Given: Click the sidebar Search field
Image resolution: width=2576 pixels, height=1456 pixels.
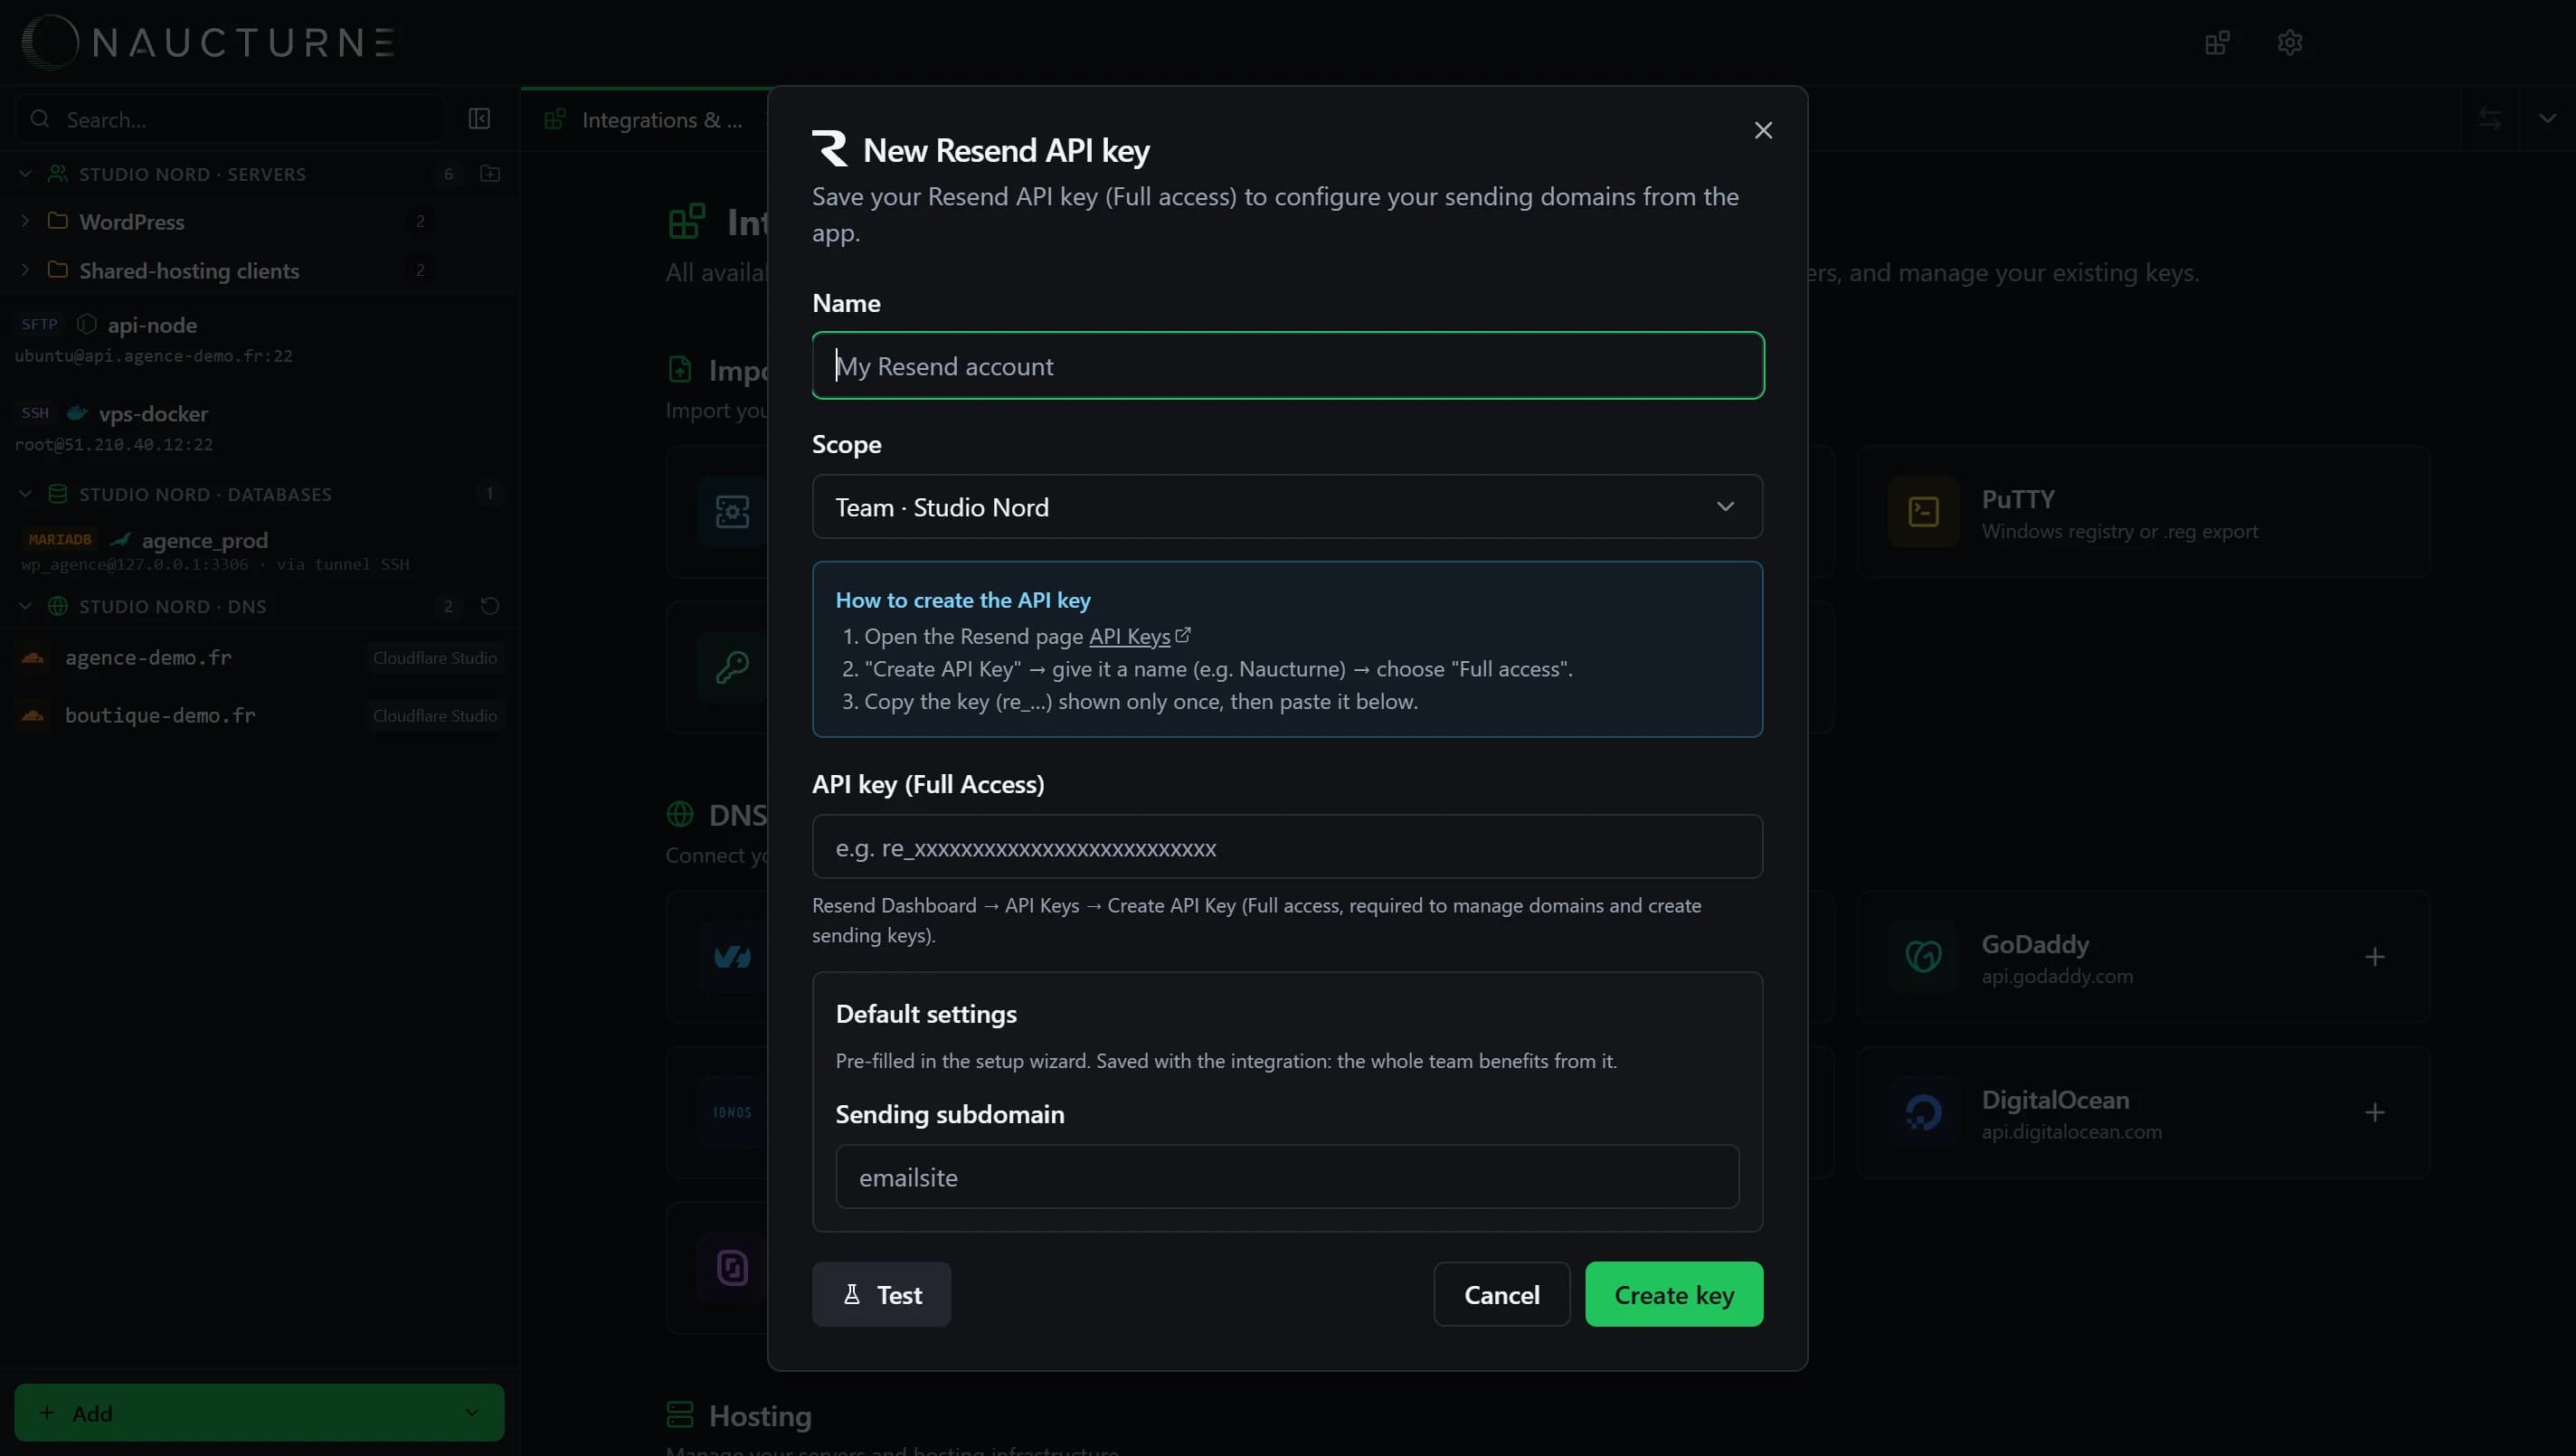Looking at the screenshot, I should point(230,119).
